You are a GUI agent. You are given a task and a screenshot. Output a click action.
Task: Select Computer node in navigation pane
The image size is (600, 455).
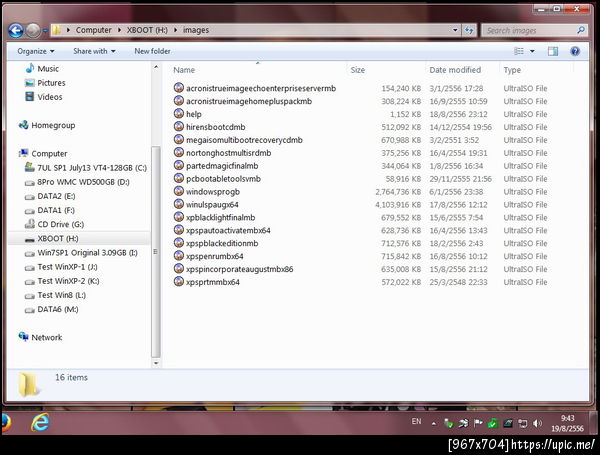click(43, 153)
